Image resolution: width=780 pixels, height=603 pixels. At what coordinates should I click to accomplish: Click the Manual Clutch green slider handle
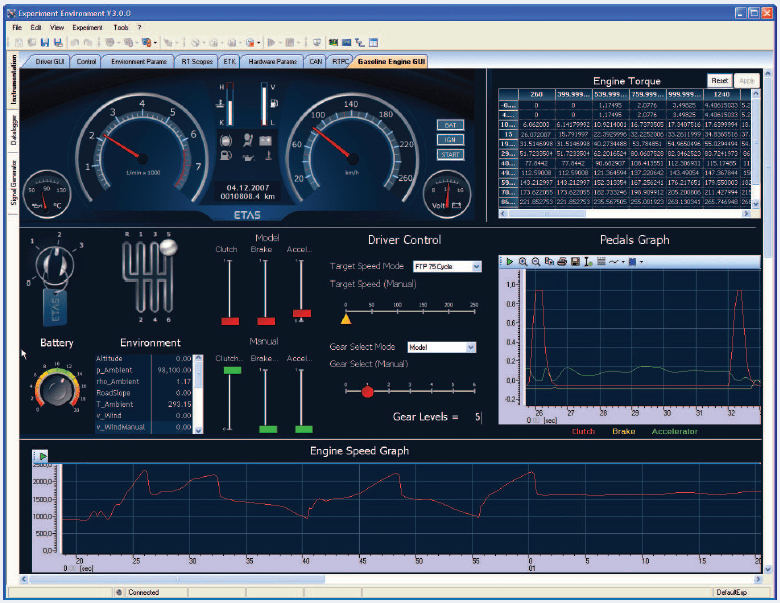tap(232, 370)
